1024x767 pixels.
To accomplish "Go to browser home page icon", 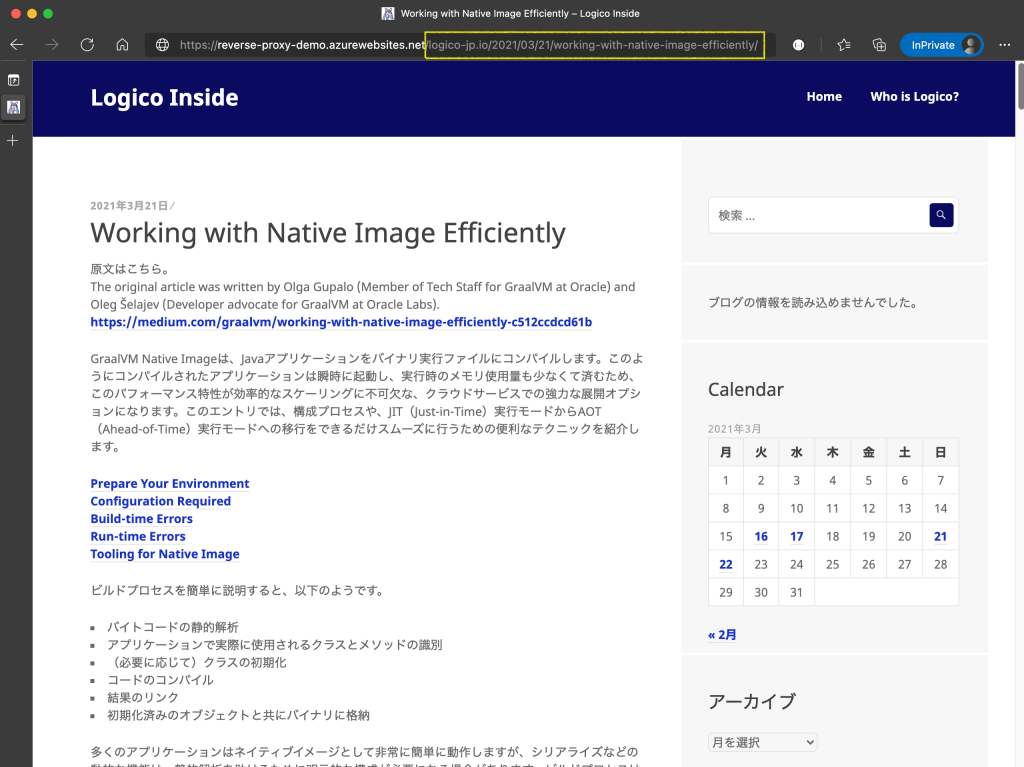I will (122, 45).
